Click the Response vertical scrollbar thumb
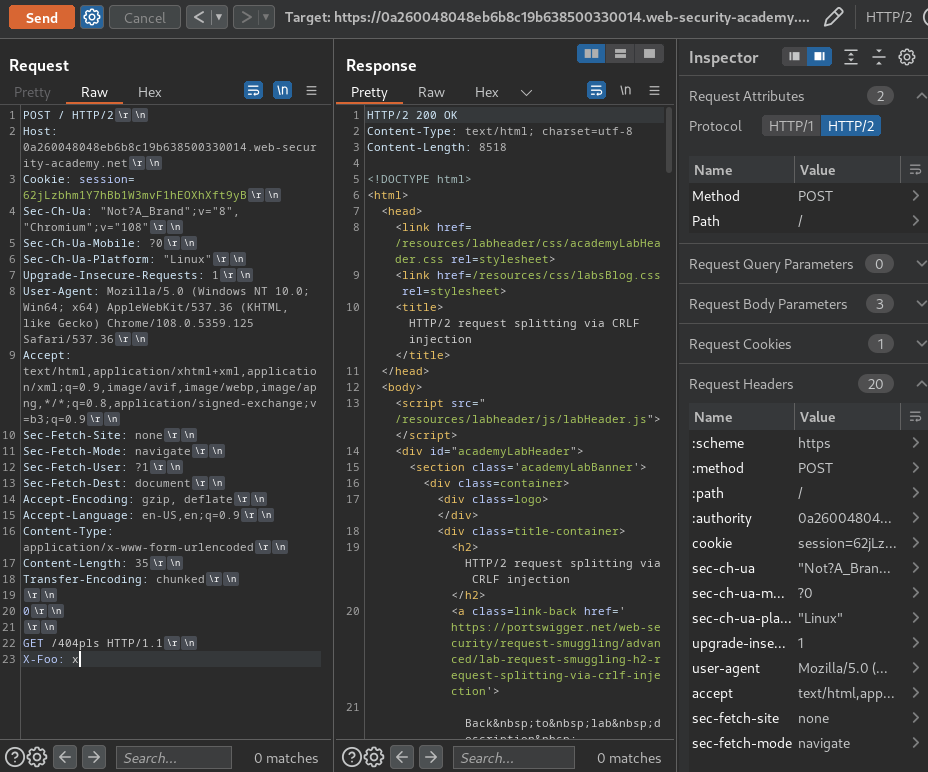Screen dimensions: 928x772 pos(669,140)
